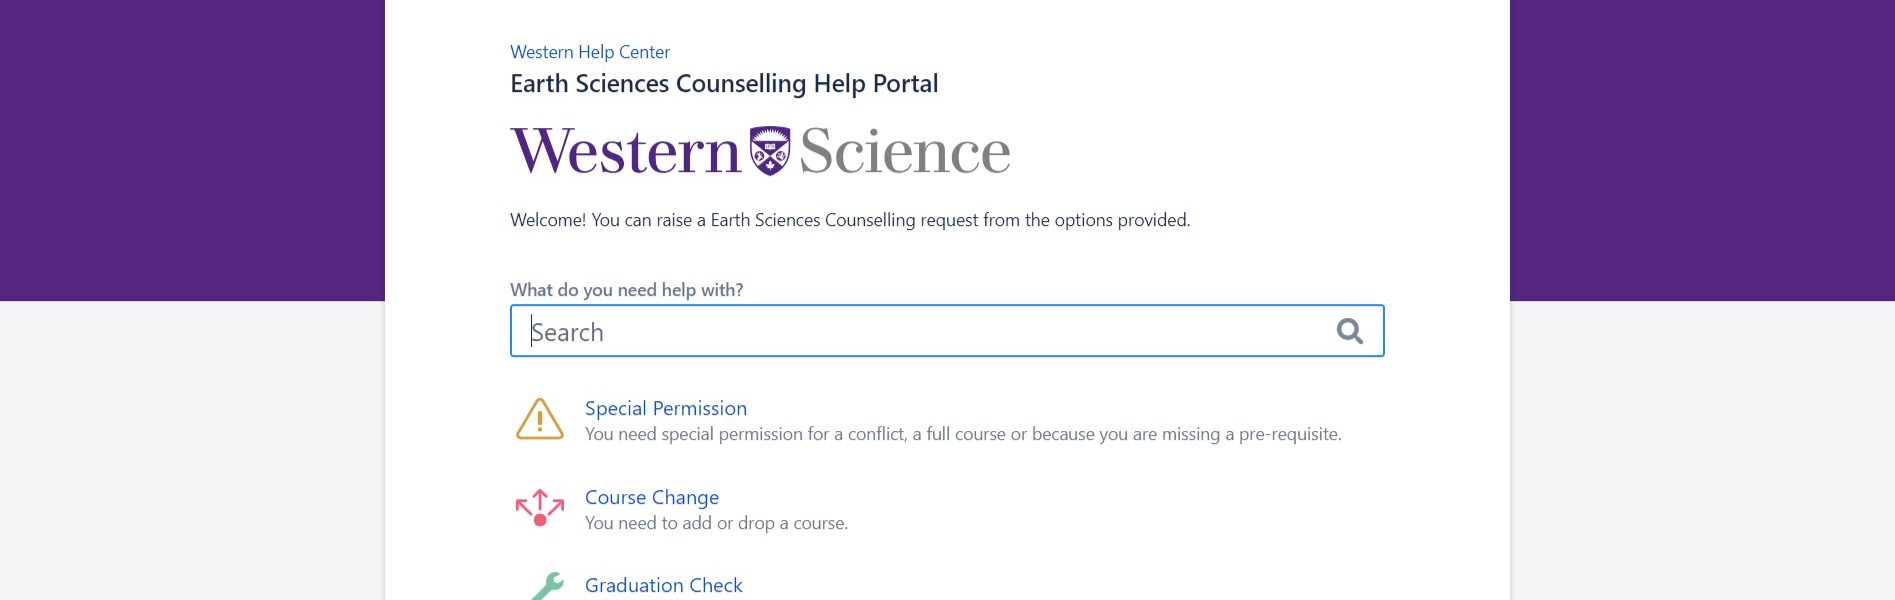
Task: Click the grey page background below the banner
Action: tap(190, 450)
